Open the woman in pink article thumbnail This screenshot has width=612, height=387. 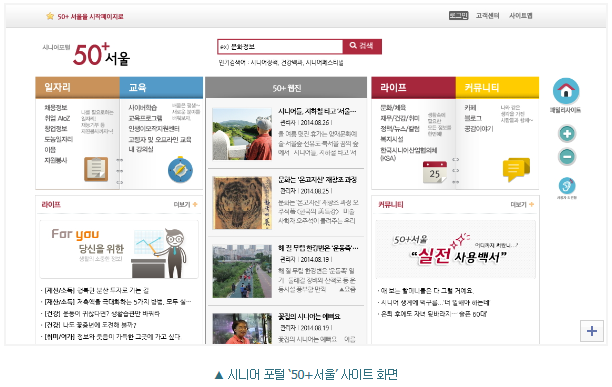(242, 328)
